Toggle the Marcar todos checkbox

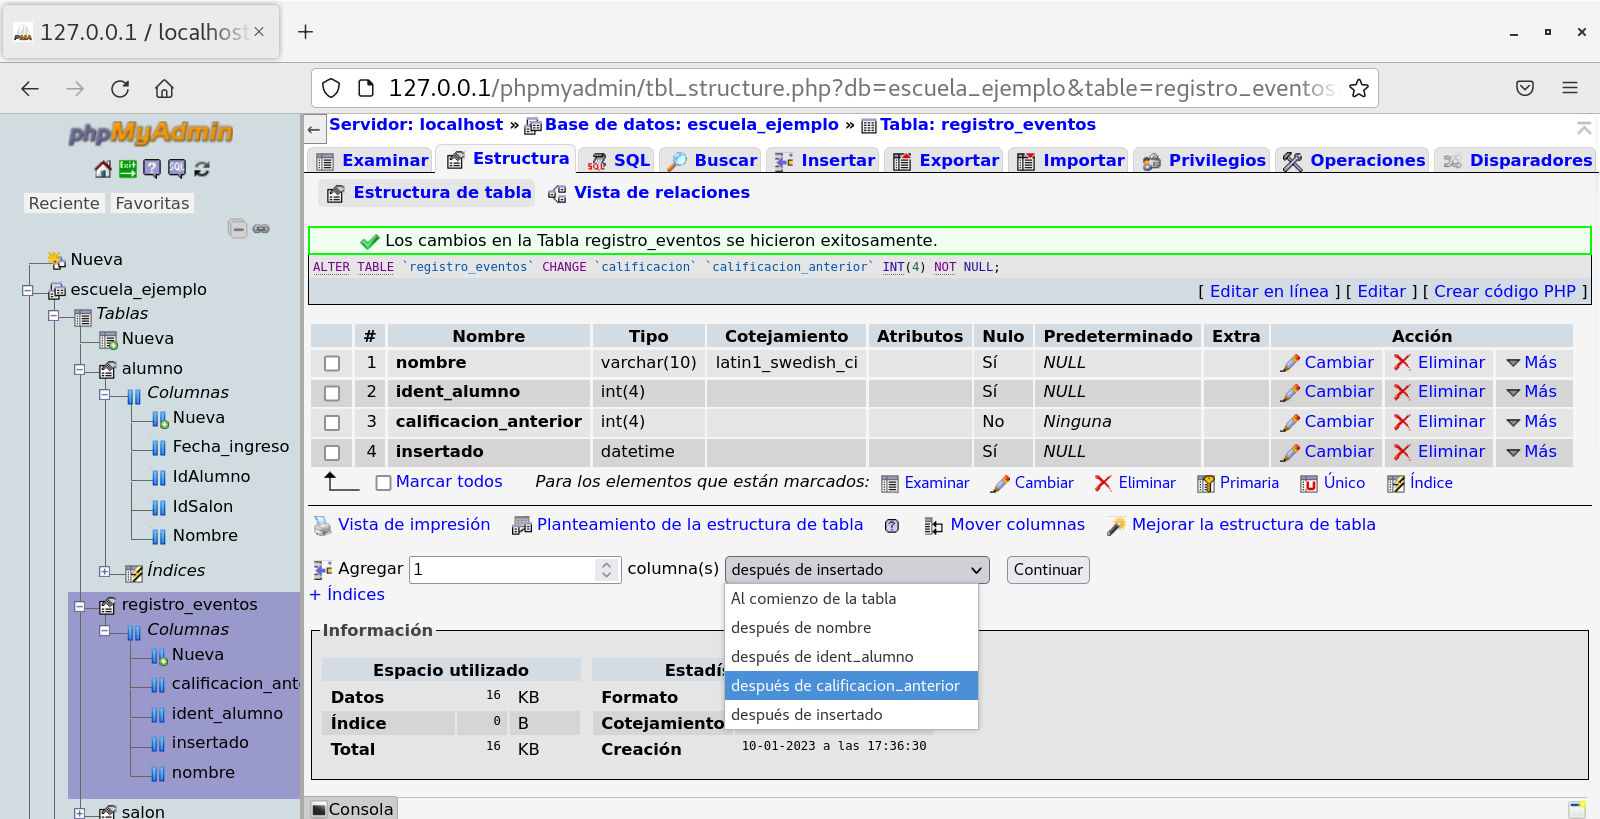click(383, 483)
